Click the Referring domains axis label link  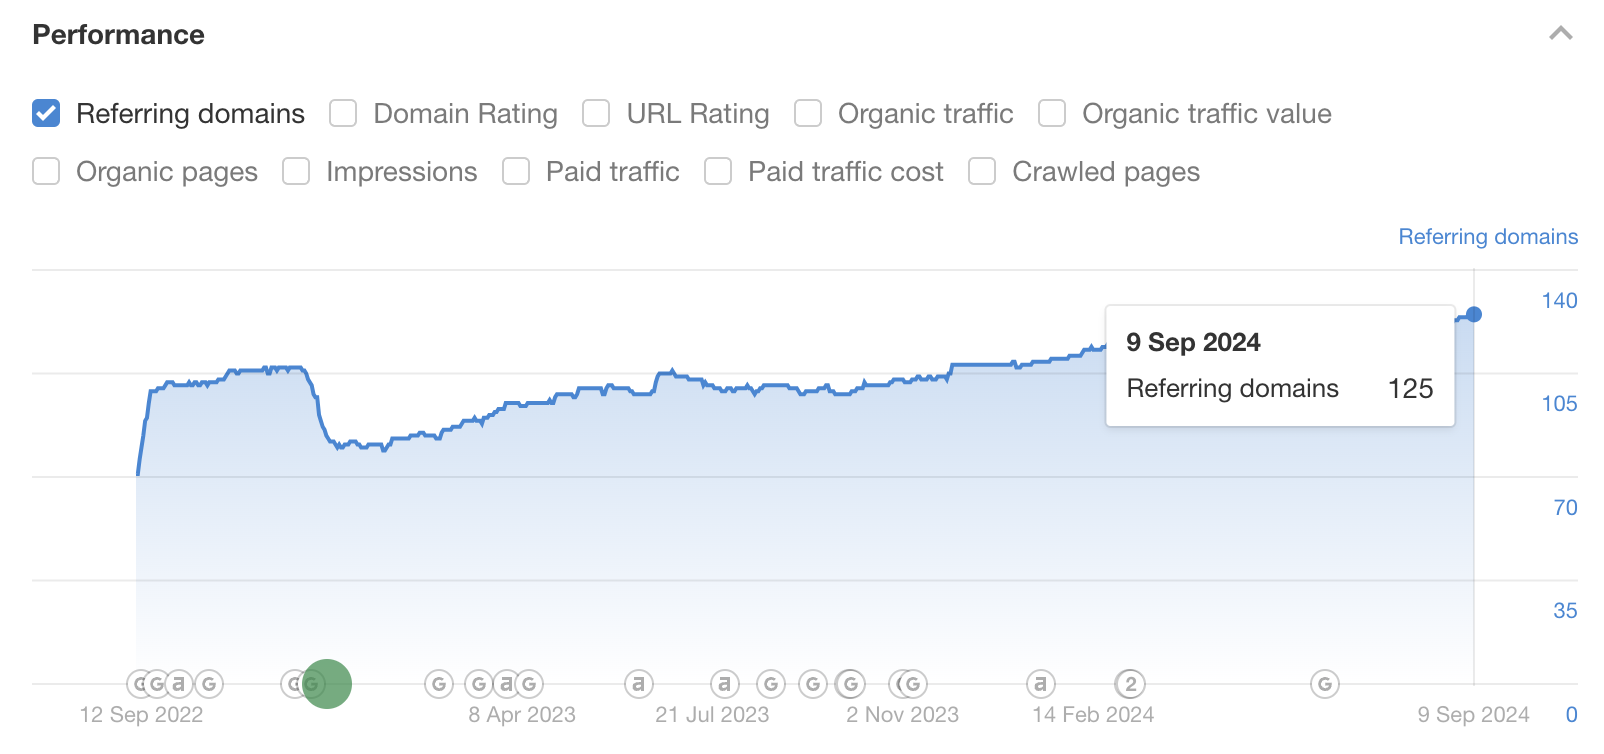(1488, 237)
